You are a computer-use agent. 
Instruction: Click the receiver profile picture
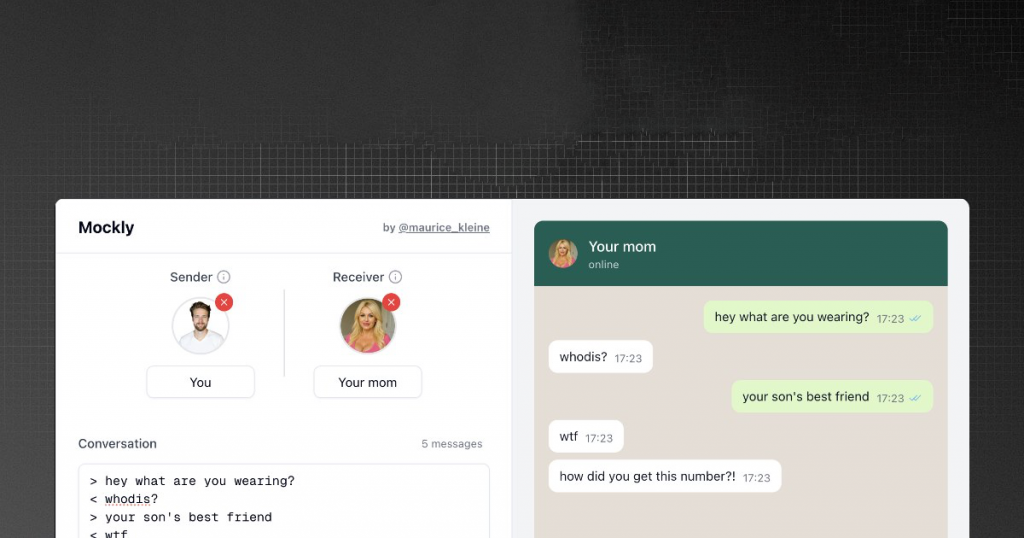click(x=367, y=326)
